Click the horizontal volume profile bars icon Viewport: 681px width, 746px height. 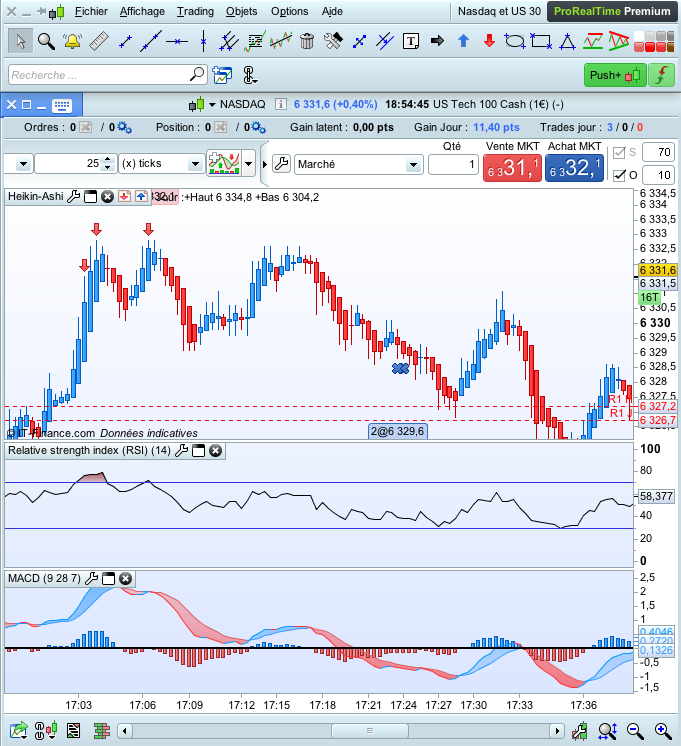(x=101, y=731)
